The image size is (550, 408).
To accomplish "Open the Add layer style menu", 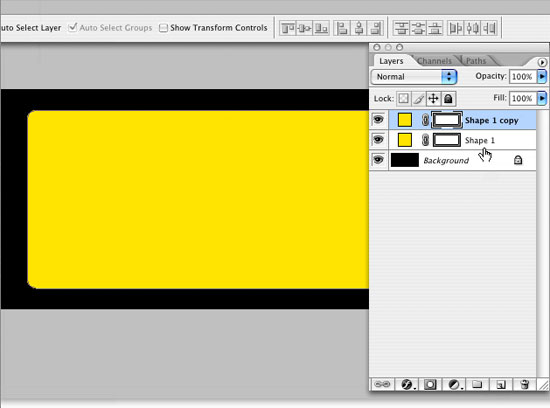I will [x=407, y=384].
